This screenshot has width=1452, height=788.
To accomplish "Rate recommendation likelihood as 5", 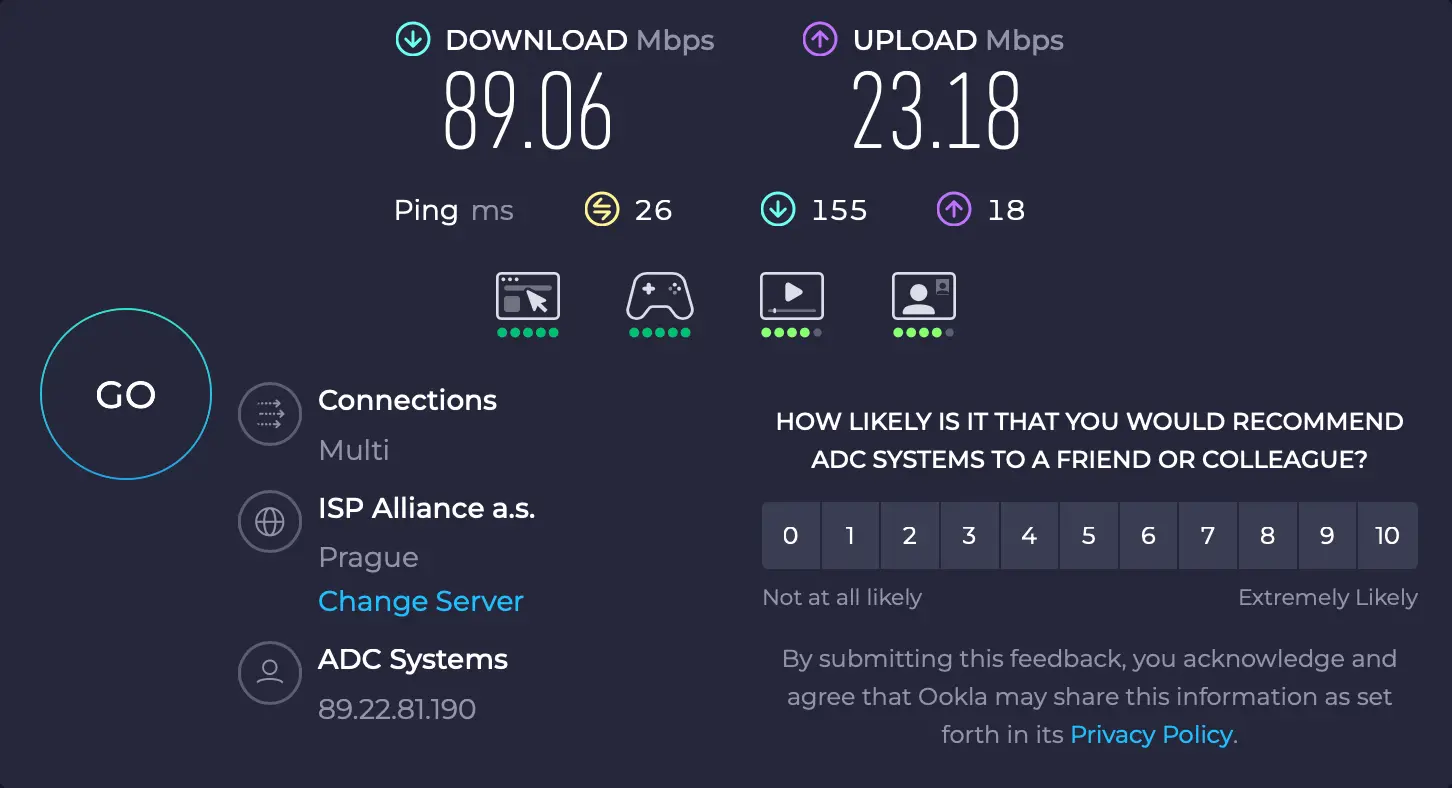I will point(1089,535).
